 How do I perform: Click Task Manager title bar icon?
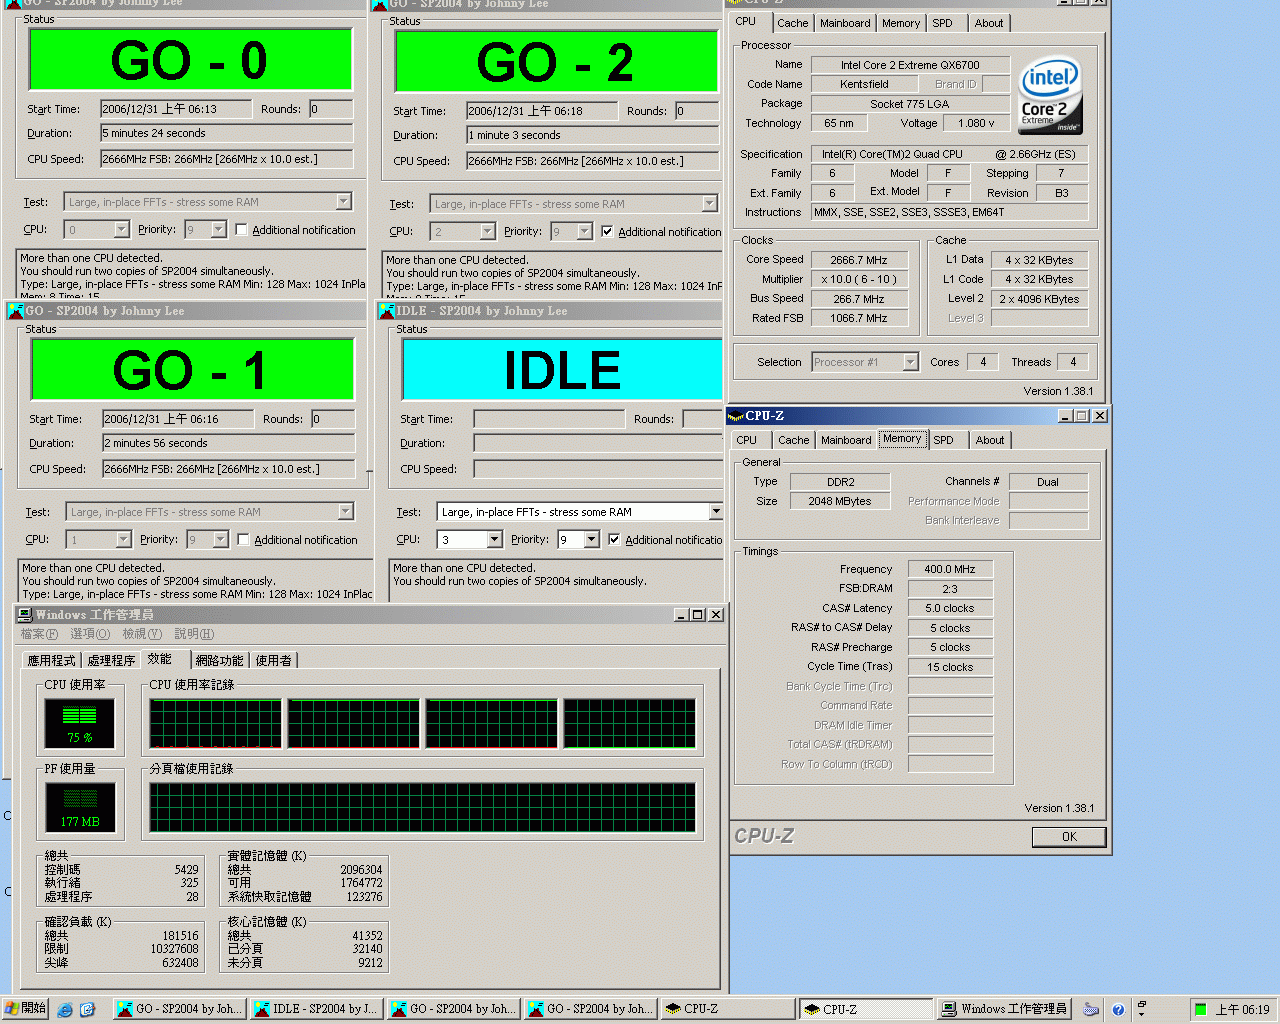[25, 615]
